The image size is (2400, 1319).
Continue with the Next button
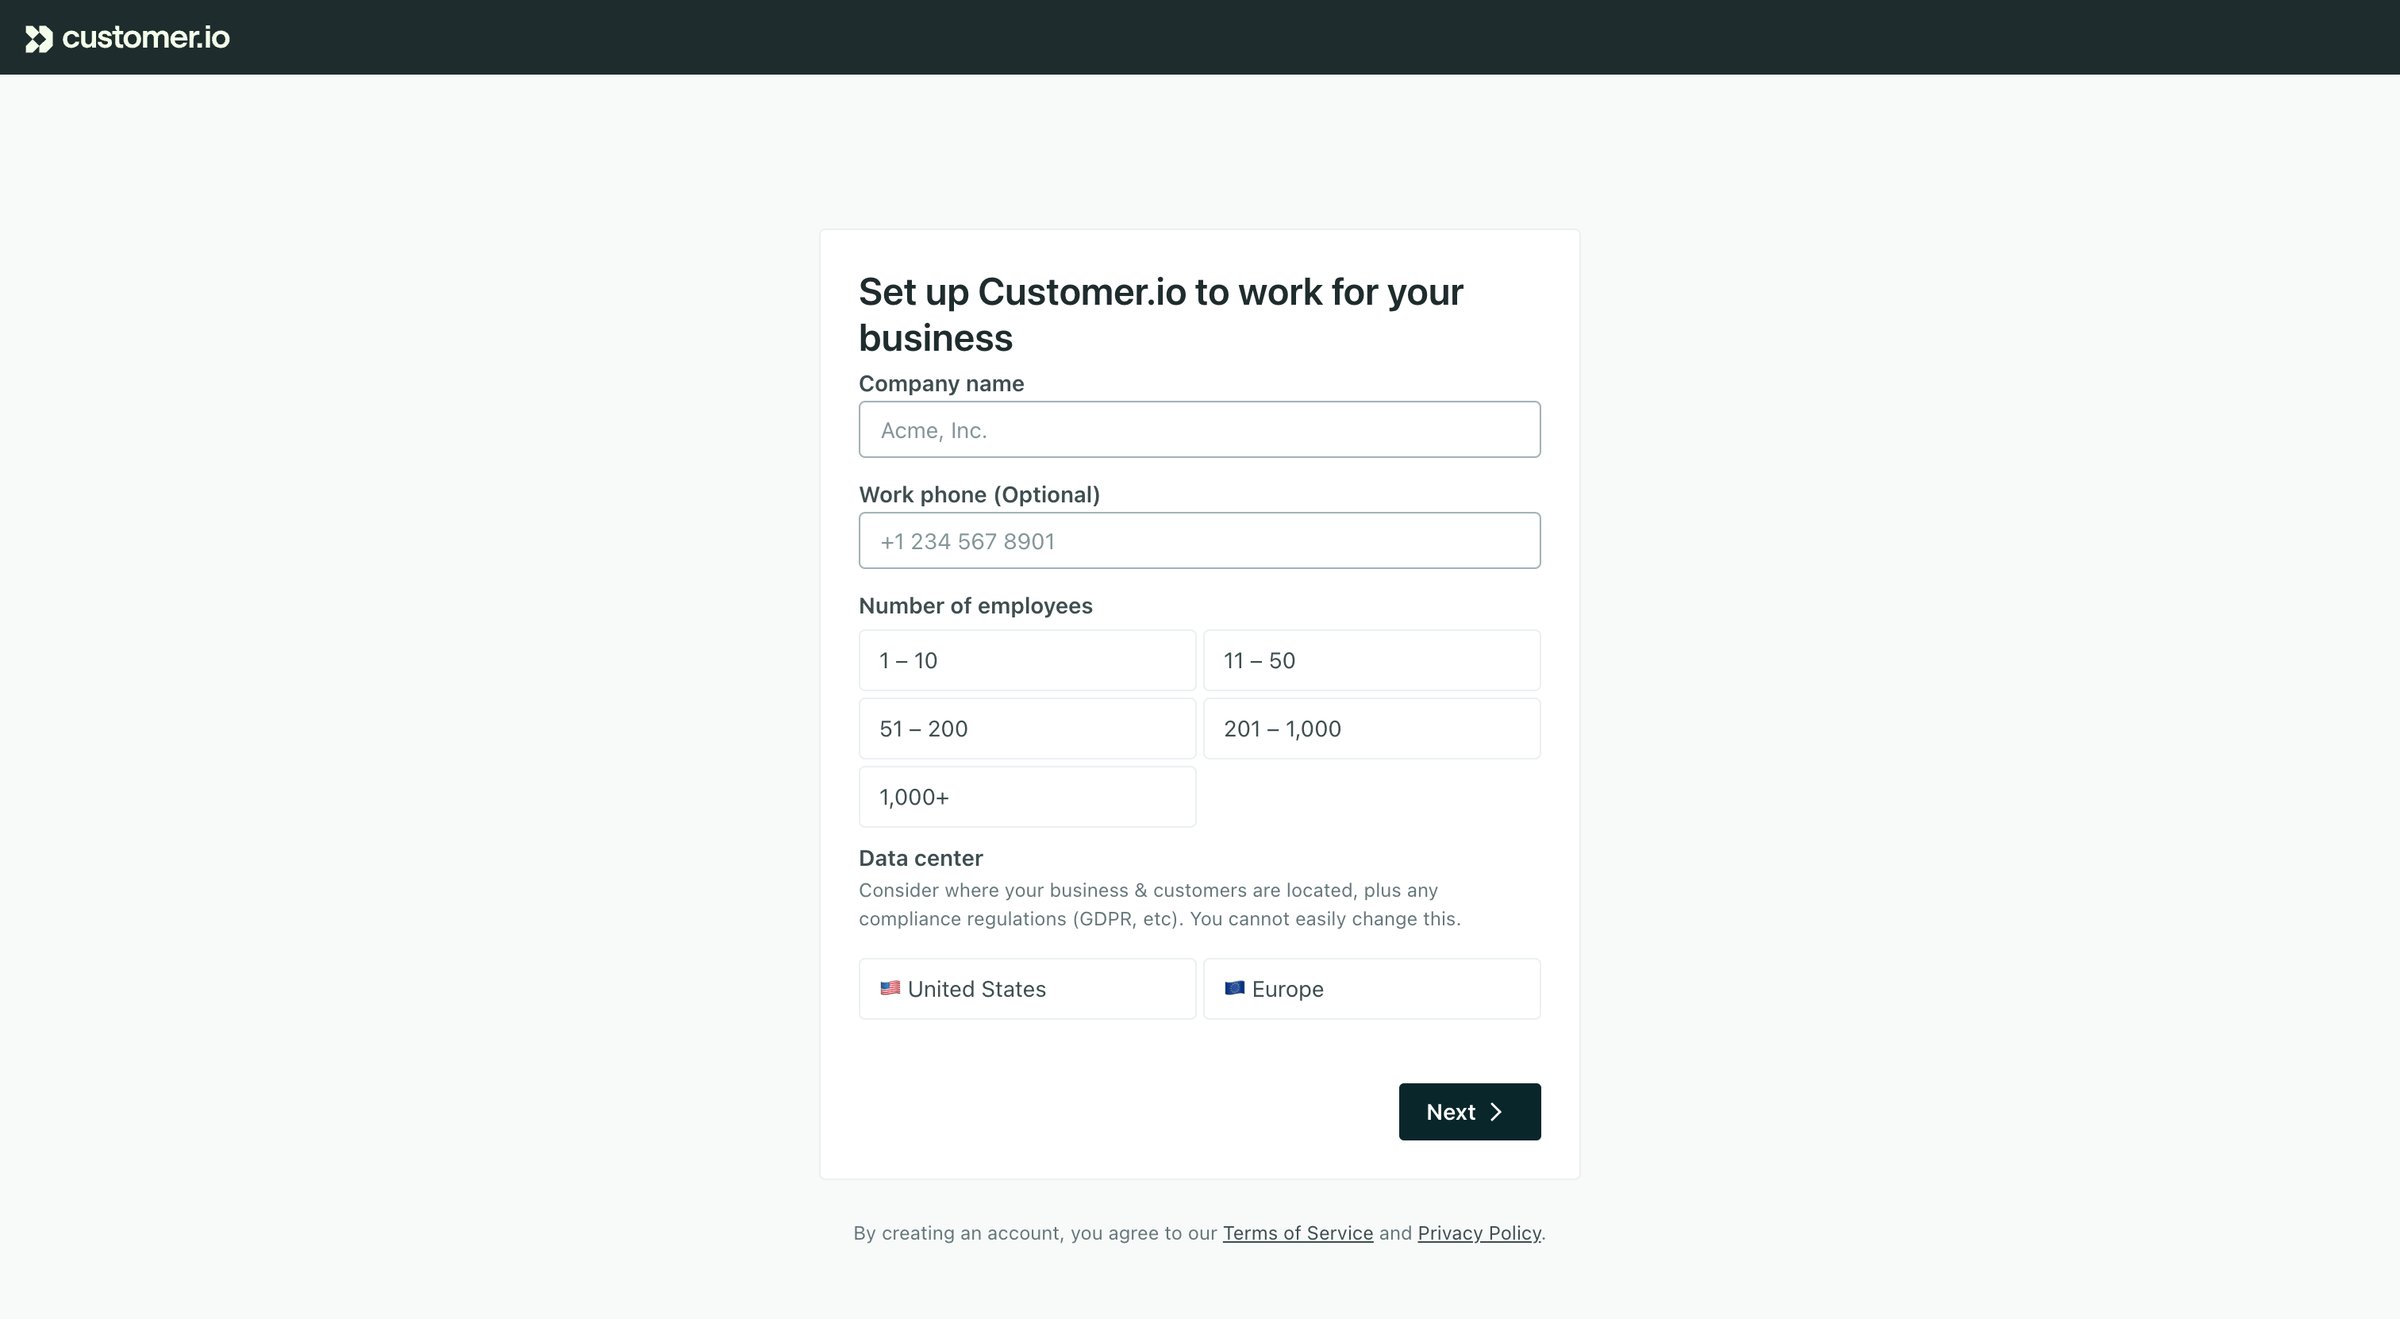[x=1469, y=1112]
